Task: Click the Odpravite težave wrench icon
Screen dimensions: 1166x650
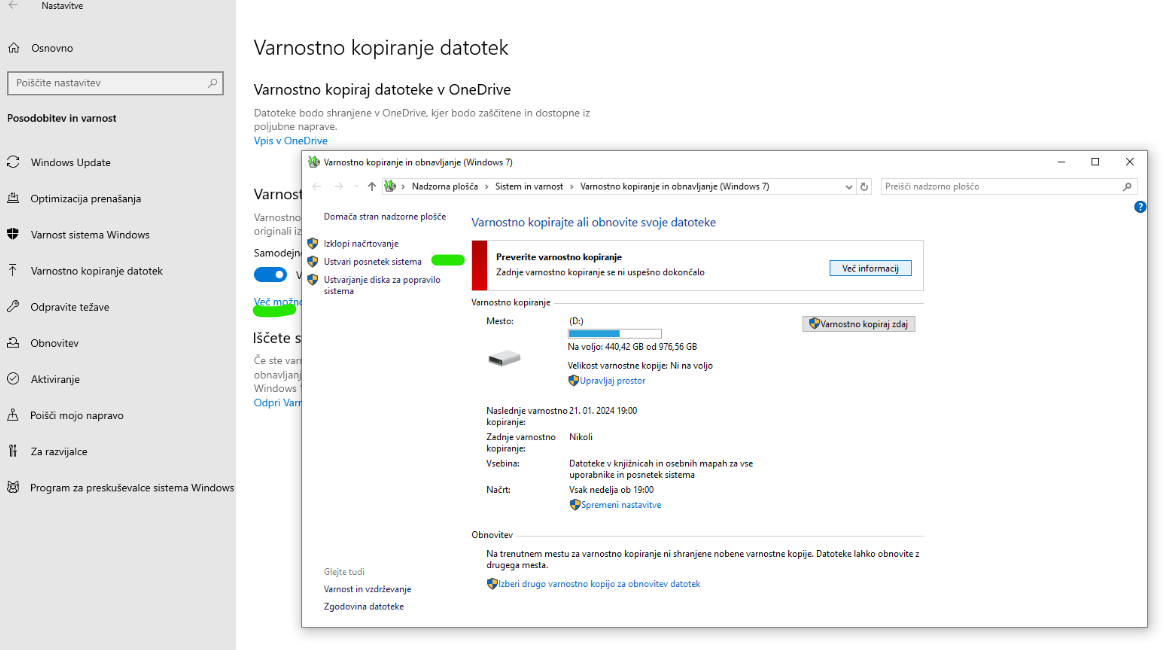Action: (13, 306)
